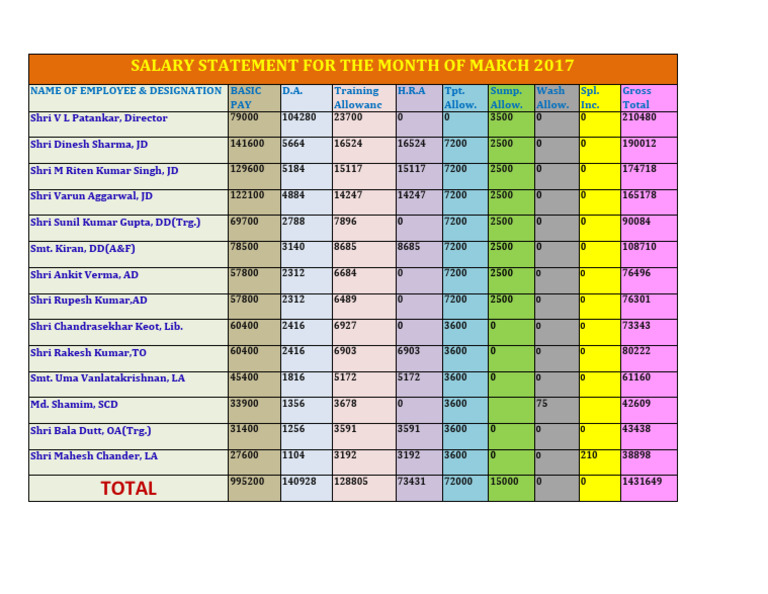
Task: Select Shri Rakesh Kumar,TO
Action: click(x=88, y=353)
